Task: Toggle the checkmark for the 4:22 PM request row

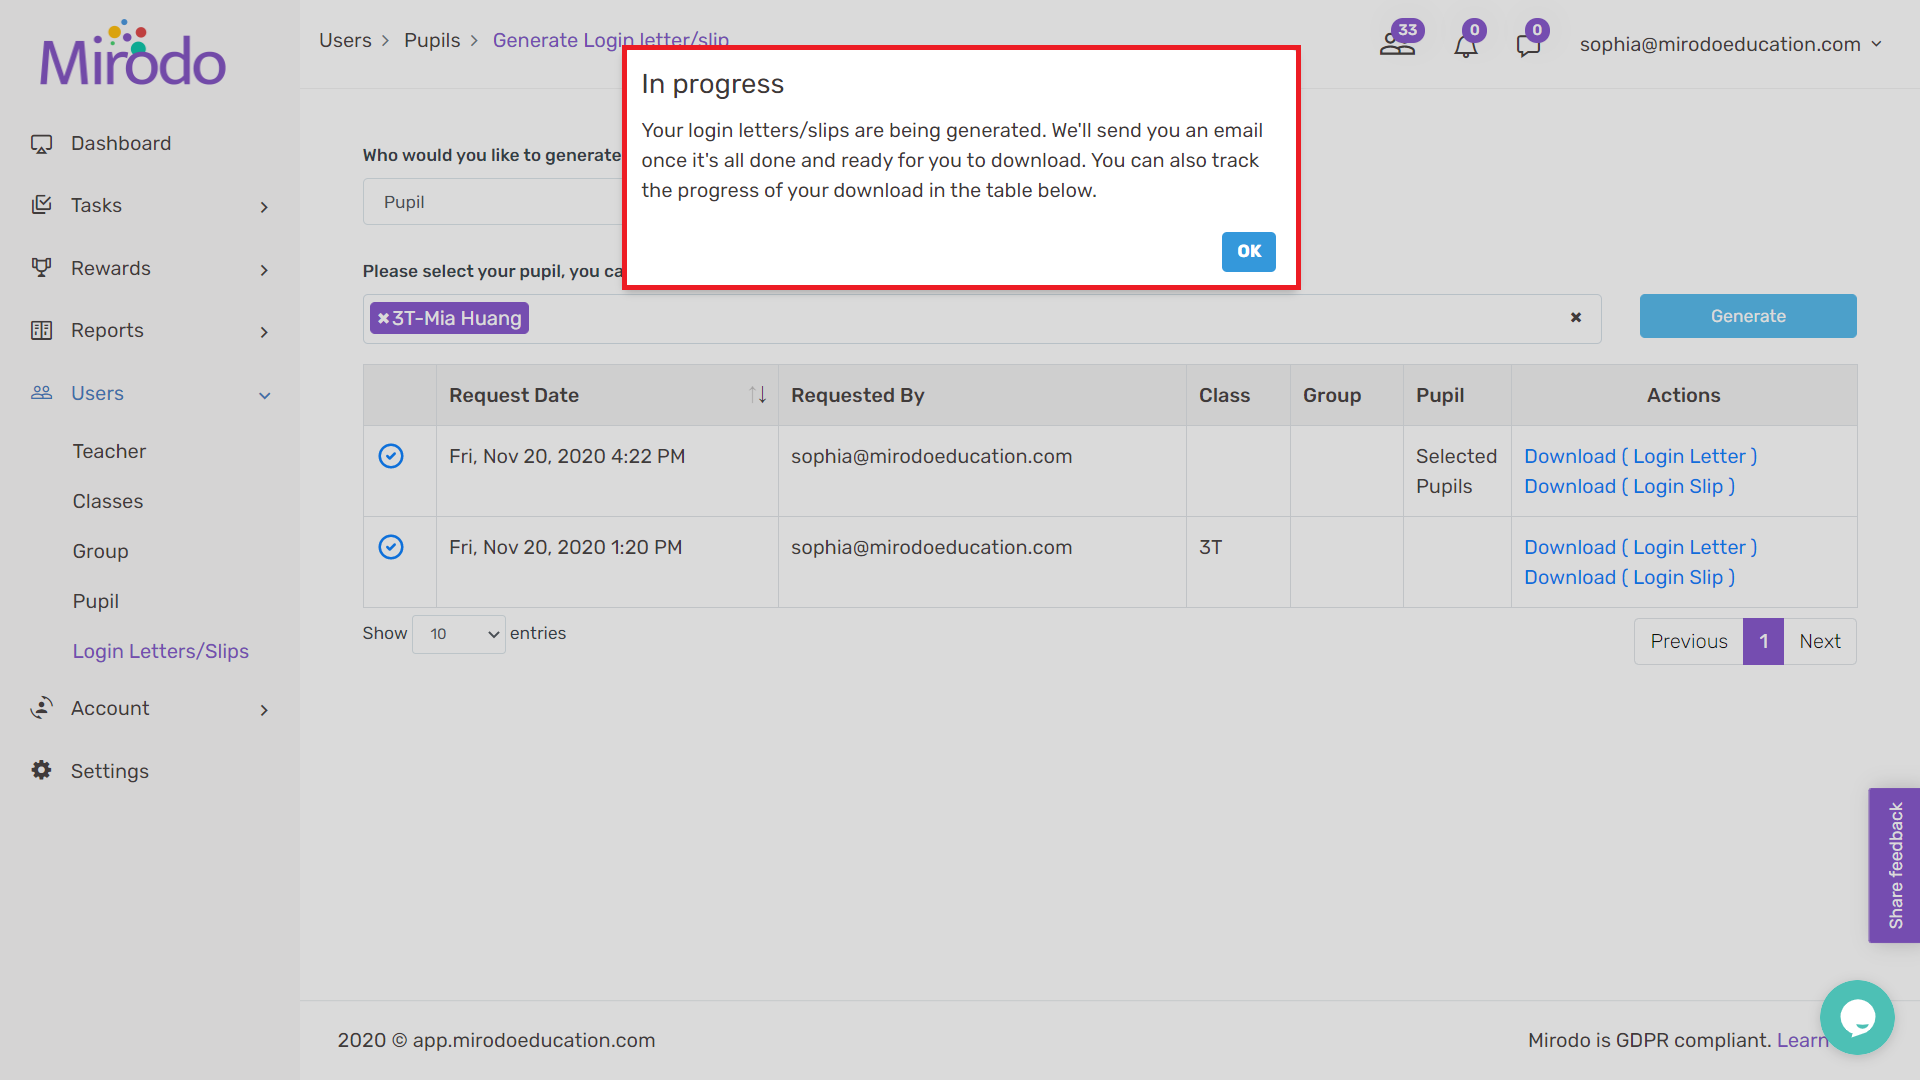Action: (x=391, y=456)
